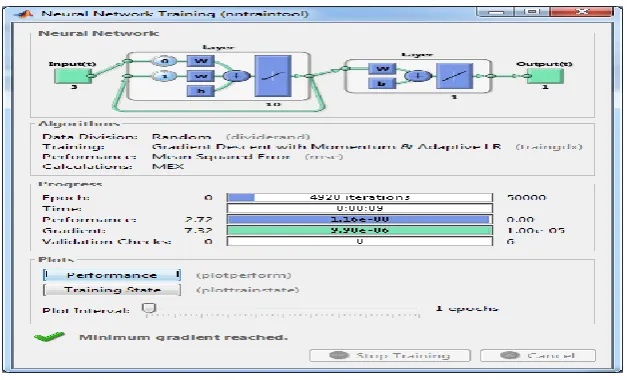The width and height of the screenshot is (631, 380).
Task: Click the performance goal value 0.00
Action: point(520,220)
